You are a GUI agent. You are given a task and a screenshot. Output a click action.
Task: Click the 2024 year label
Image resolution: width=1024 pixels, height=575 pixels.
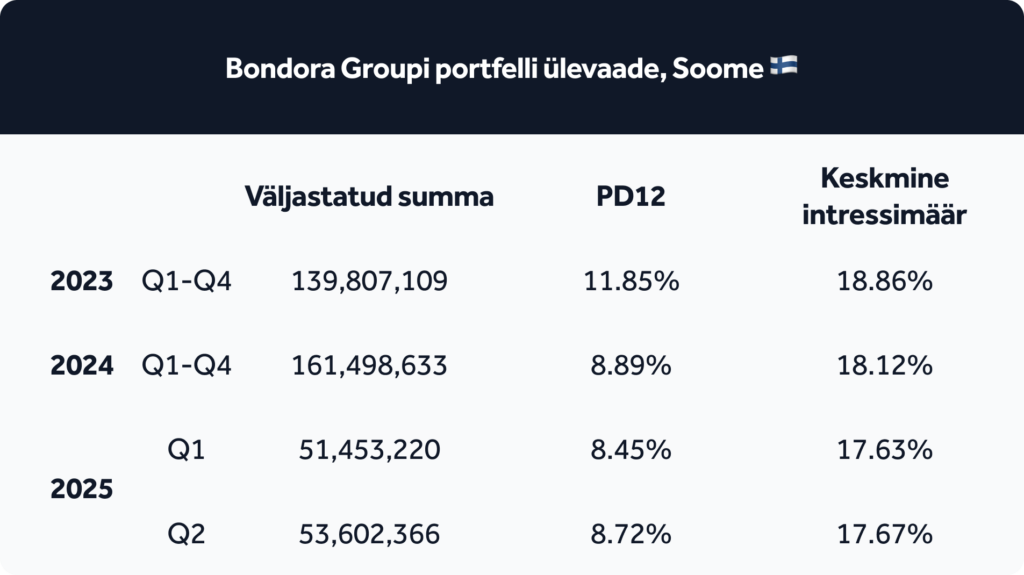82,365
